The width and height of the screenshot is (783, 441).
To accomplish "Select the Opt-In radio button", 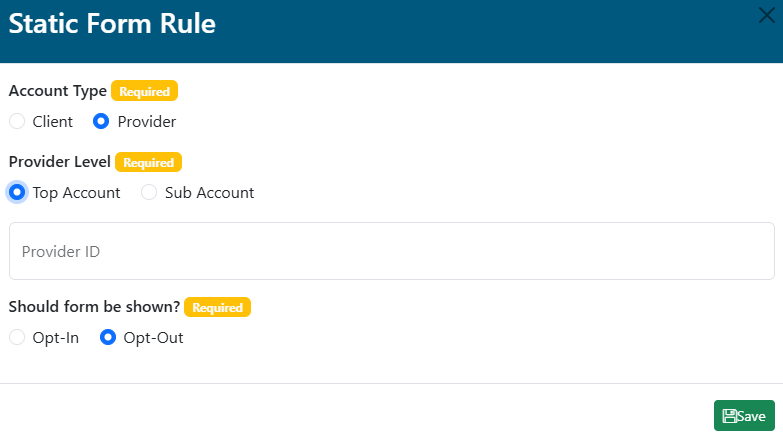I will pyautogui.click(x=17, y=338).
